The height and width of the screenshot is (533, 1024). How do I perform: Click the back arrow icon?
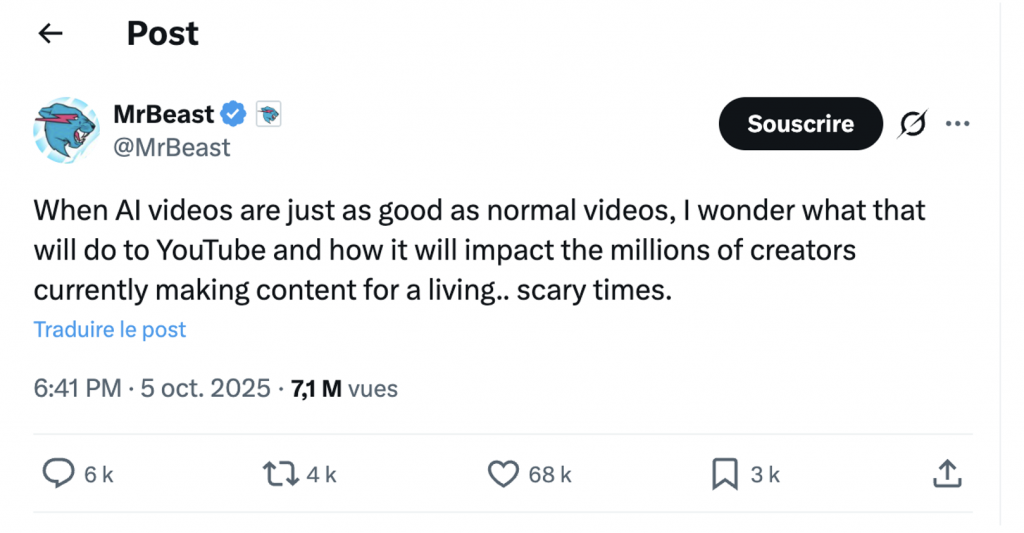coord(50,34)
